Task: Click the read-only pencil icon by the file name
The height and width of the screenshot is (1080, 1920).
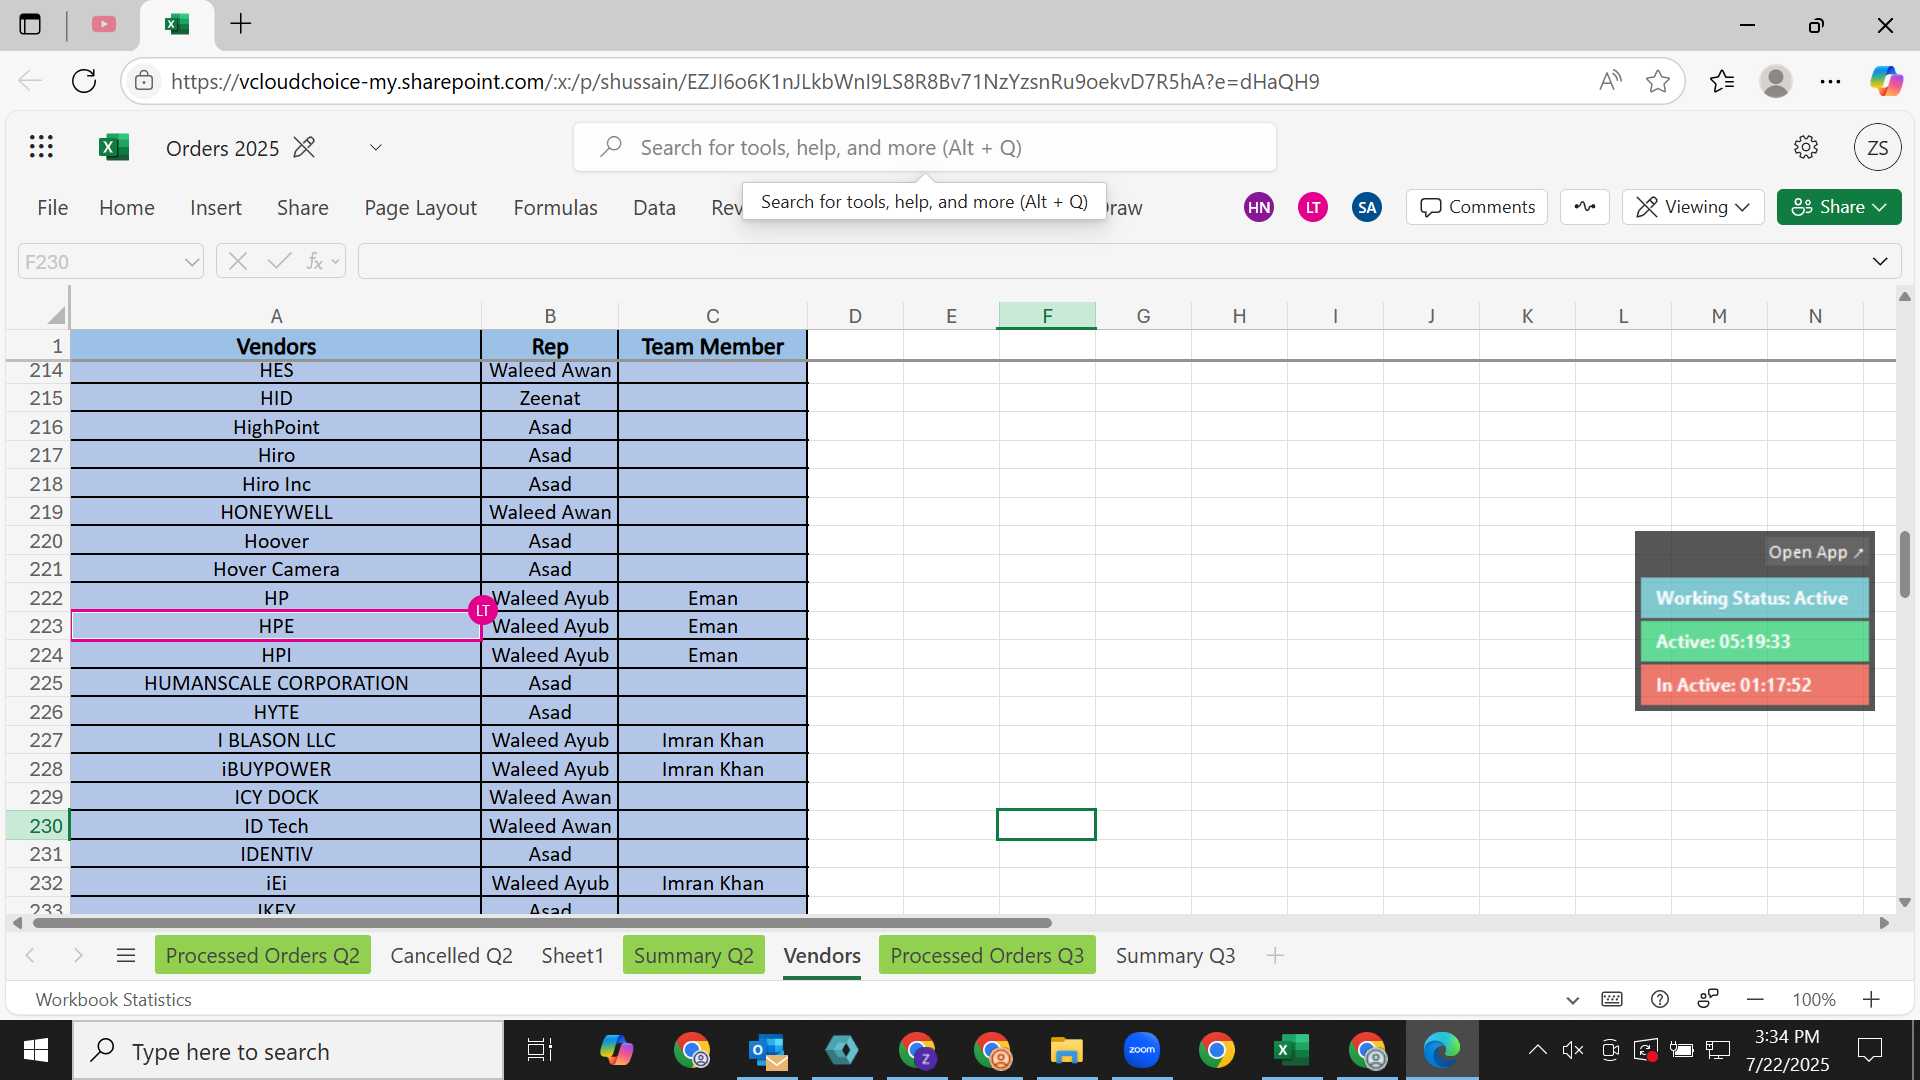Action: point(304,147)
